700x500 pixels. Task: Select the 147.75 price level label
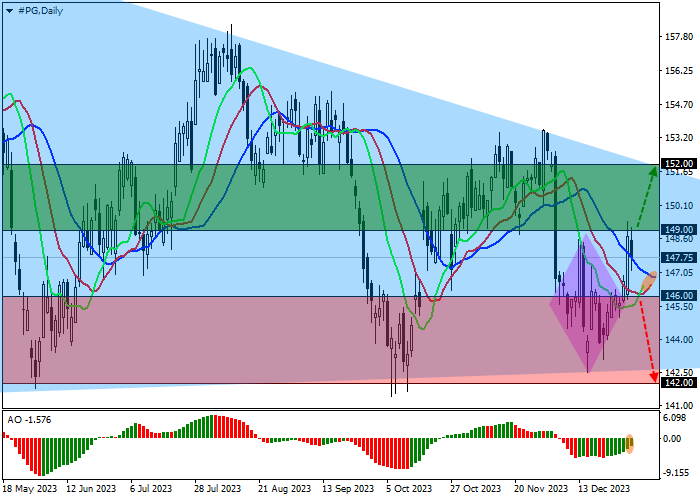point(678,258)
